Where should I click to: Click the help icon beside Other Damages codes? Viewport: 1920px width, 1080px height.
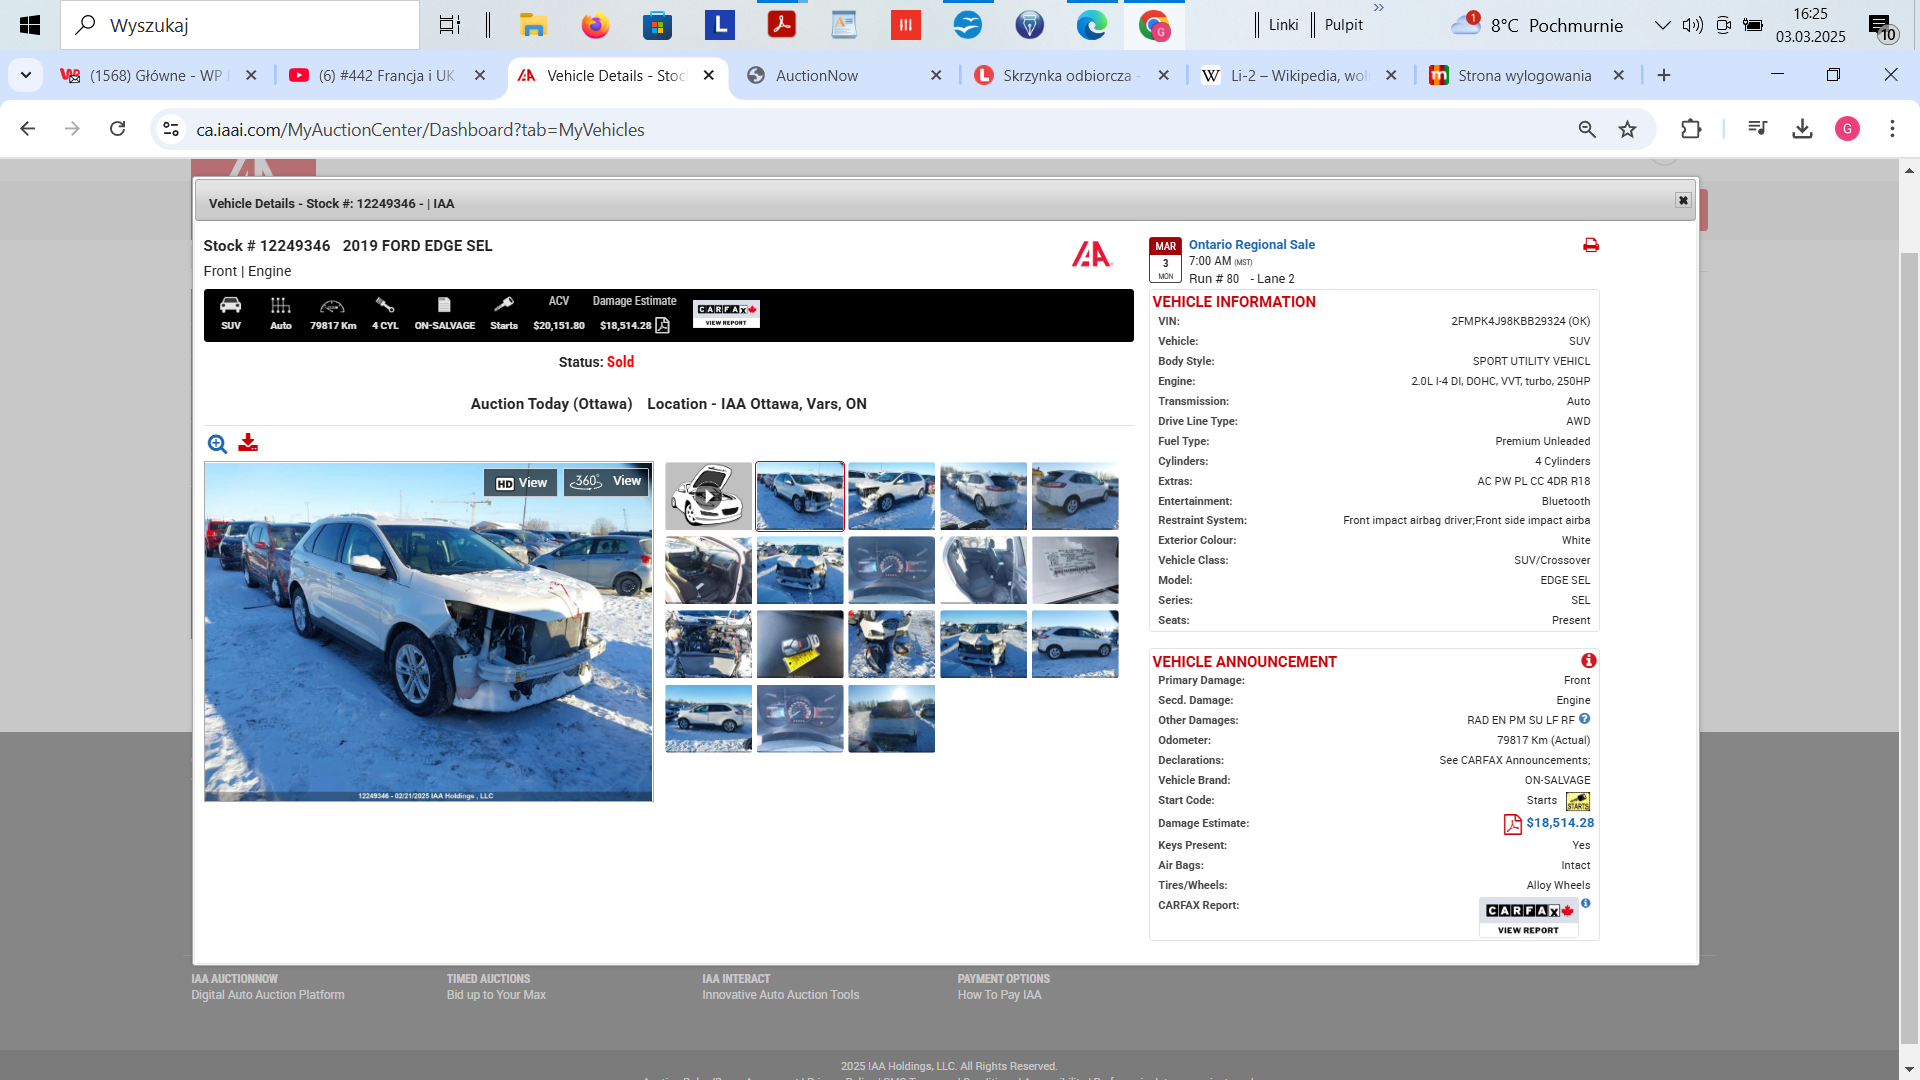pyautogui.click(x=1585, y=719)
